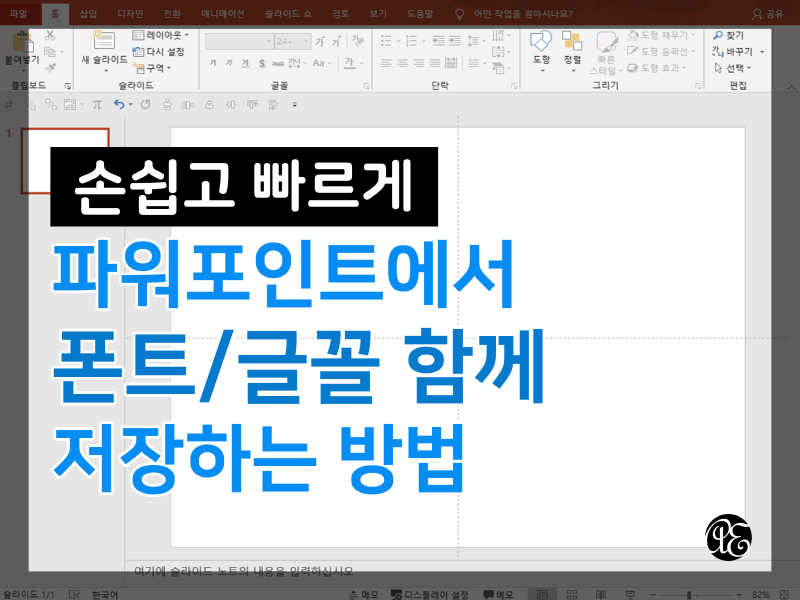Align paragraph text to the left
Screen dimensions: 800x600
[386, 63]
